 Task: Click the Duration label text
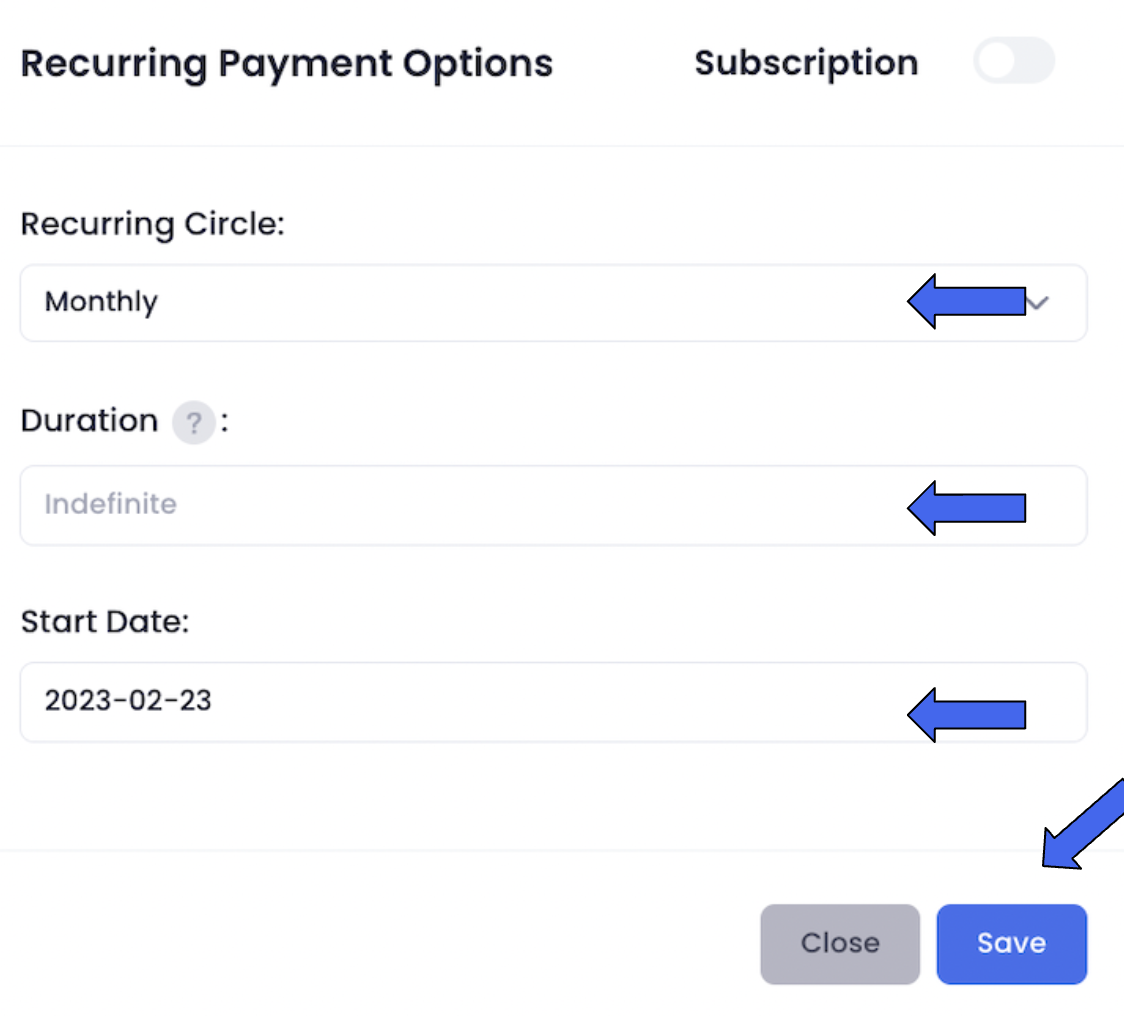point(89,421)
